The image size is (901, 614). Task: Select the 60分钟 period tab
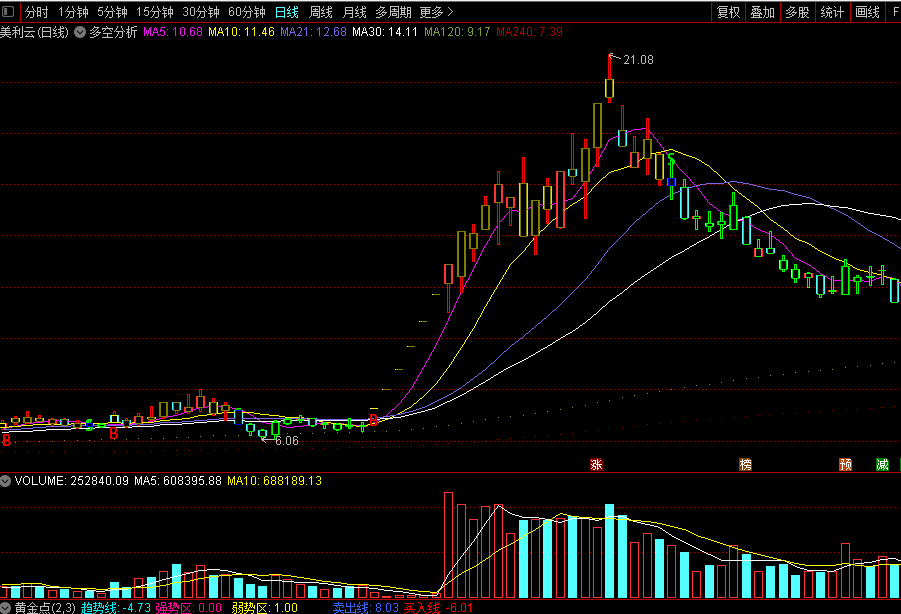tap(247, 12)
